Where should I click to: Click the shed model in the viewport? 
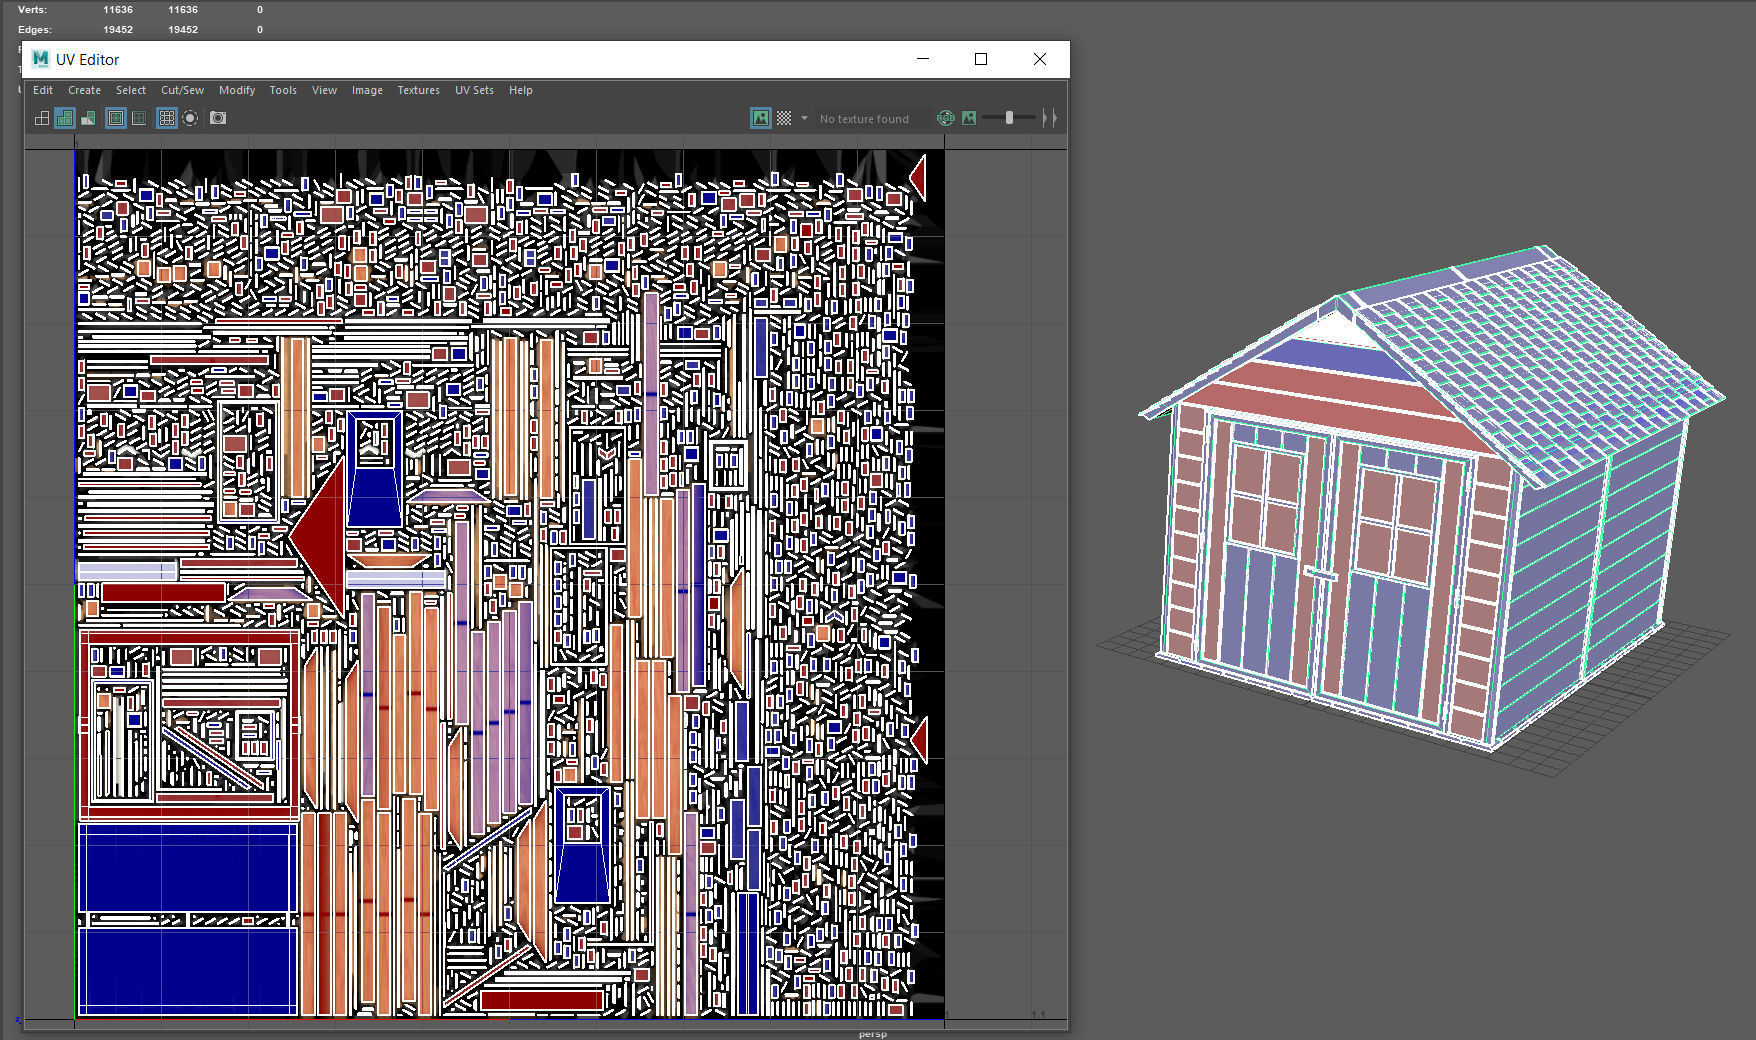pyautogui.click(x=1434, y=500)
